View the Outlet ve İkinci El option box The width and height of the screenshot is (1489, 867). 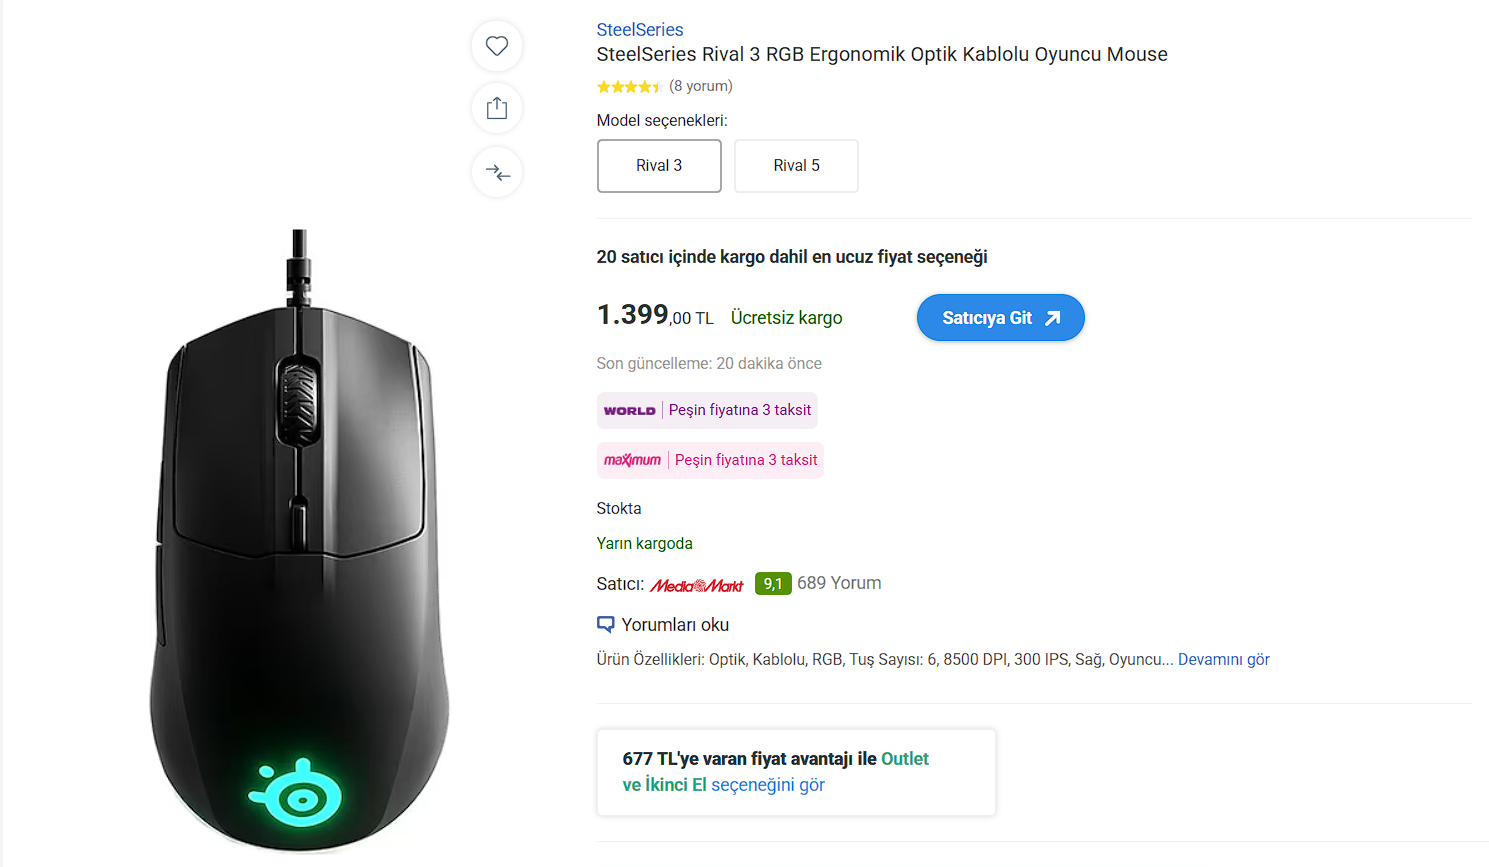[x=796, y=772]
